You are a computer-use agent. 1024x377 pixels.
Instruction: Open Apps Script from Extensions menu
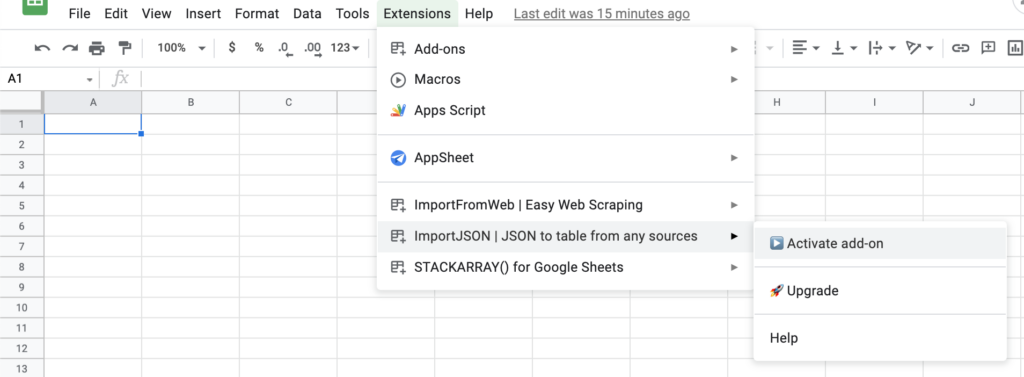coord(566,110)
